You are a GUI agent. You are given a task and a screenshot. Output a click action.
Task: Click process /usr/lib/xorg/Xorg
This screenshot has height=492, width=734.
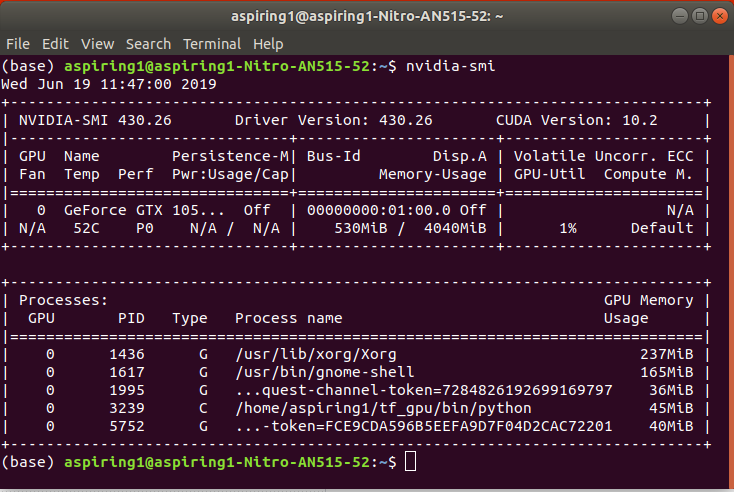[x=316, y=354]
